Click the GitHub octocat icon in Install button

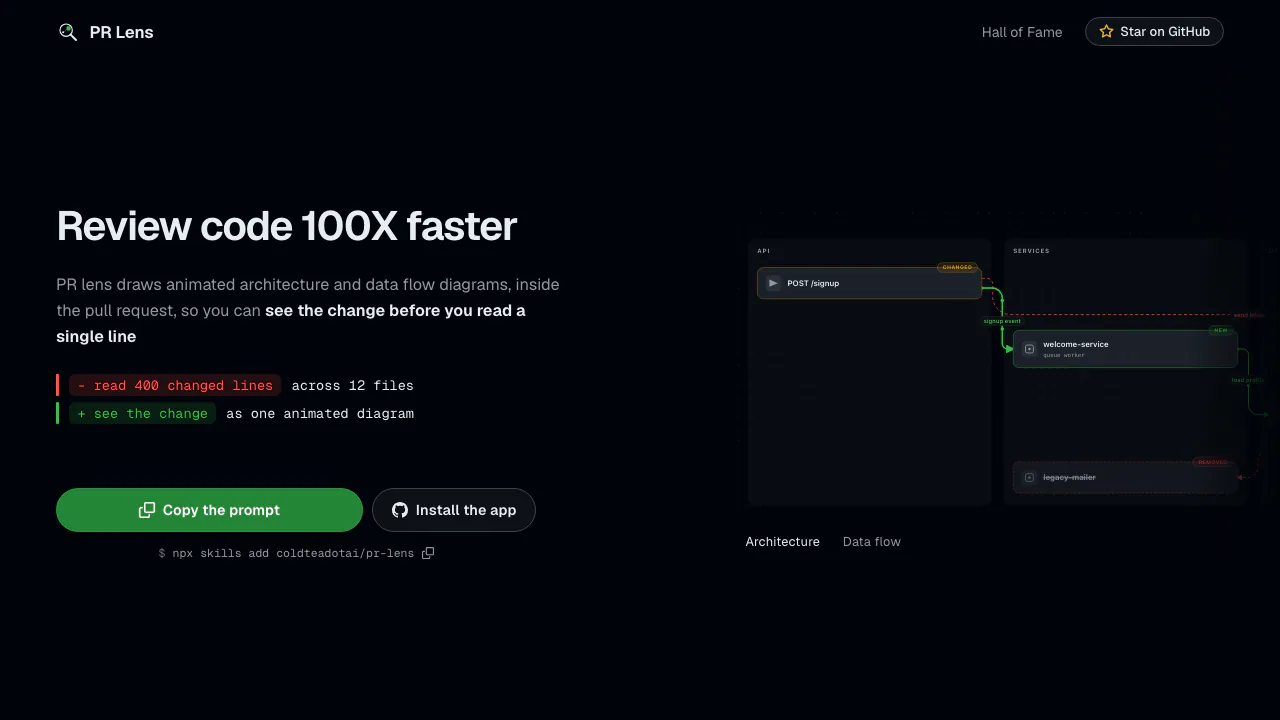400,510
